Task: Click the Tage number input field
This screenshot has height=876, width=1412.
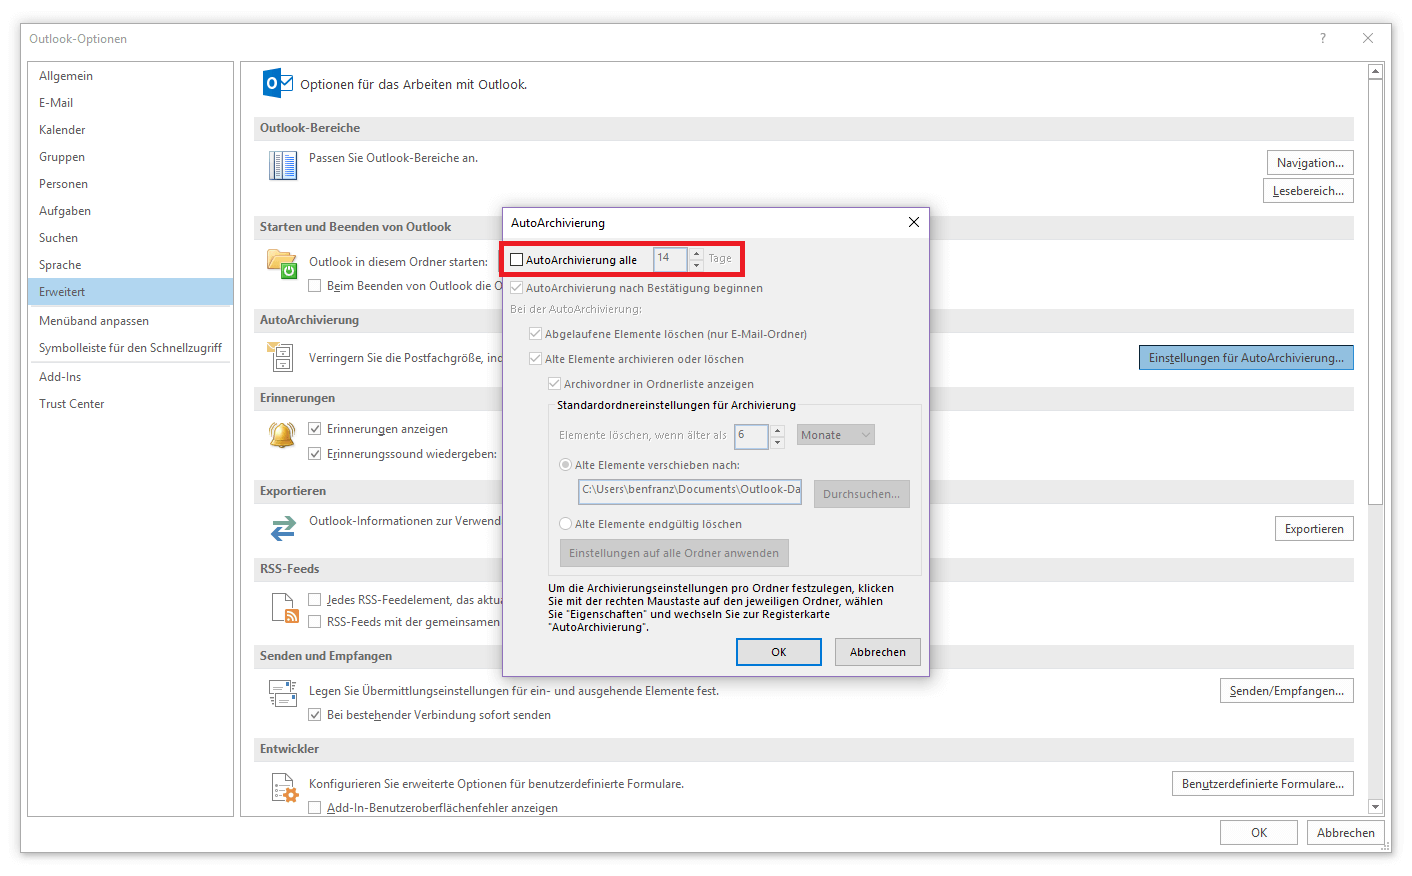Action: click(x=671, y=259)
